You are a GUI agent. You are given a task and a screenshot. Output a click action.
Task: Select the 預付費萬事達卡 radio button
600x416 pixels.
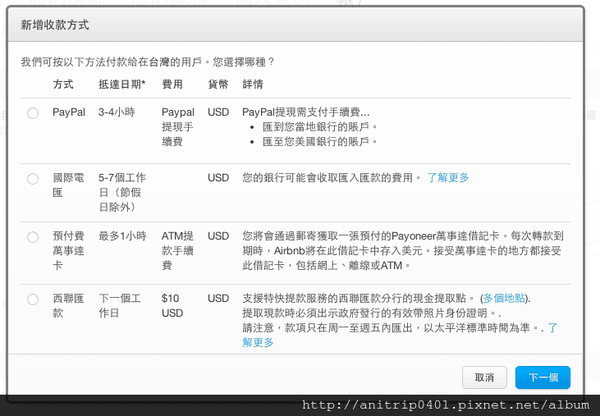pyautogui.click(x=33, y=237)
